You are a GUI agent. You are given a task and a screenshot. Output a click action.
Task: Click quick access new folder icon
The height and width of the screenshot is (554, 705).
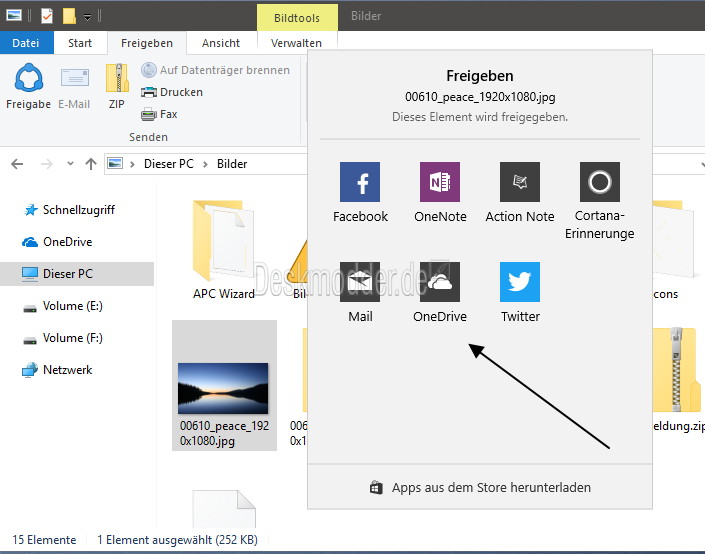pyautogui.click(x=69, y=16)
